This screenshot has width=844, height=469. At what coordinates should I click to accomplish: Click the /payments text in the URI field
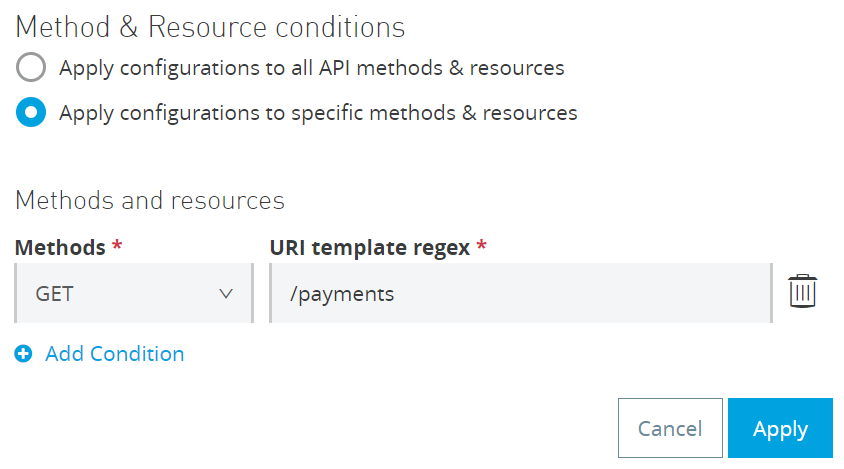342,295
